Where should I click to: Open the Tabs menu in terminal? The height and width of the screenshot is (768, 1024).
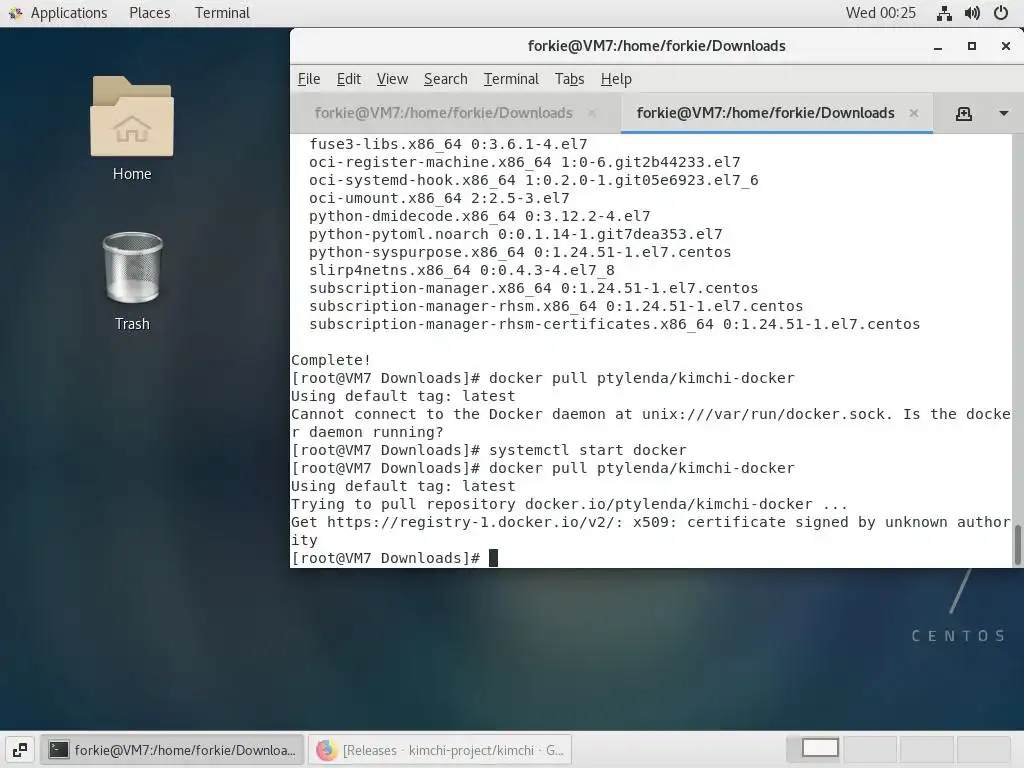pos(569,79)
